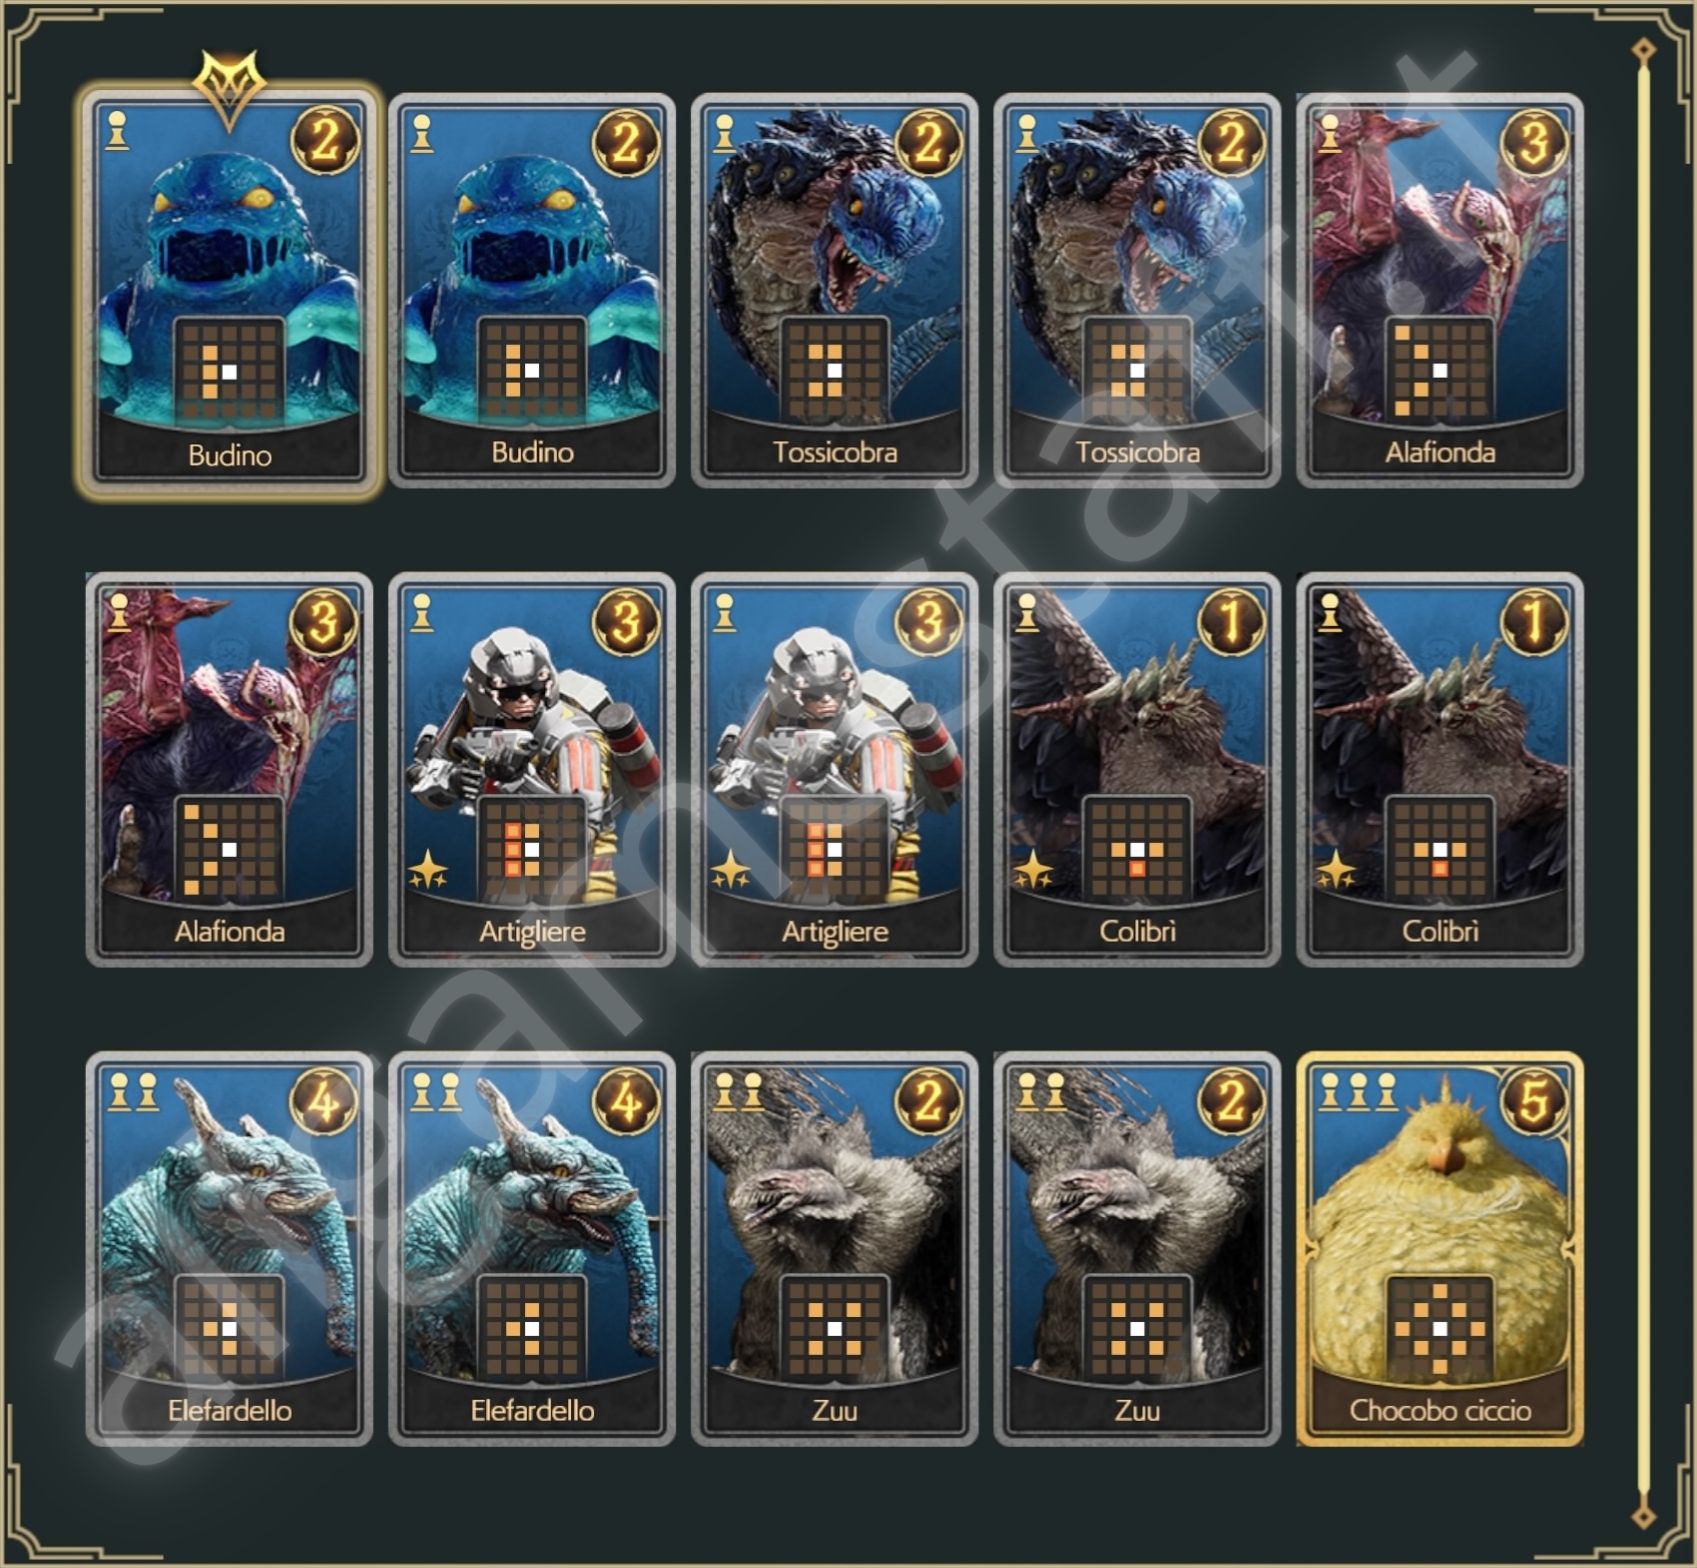Image resolution: width=1697 pixels, height=1568 pixels.
Task: Click the star ability icon on first Artigliere
Action: click(428, 870)
